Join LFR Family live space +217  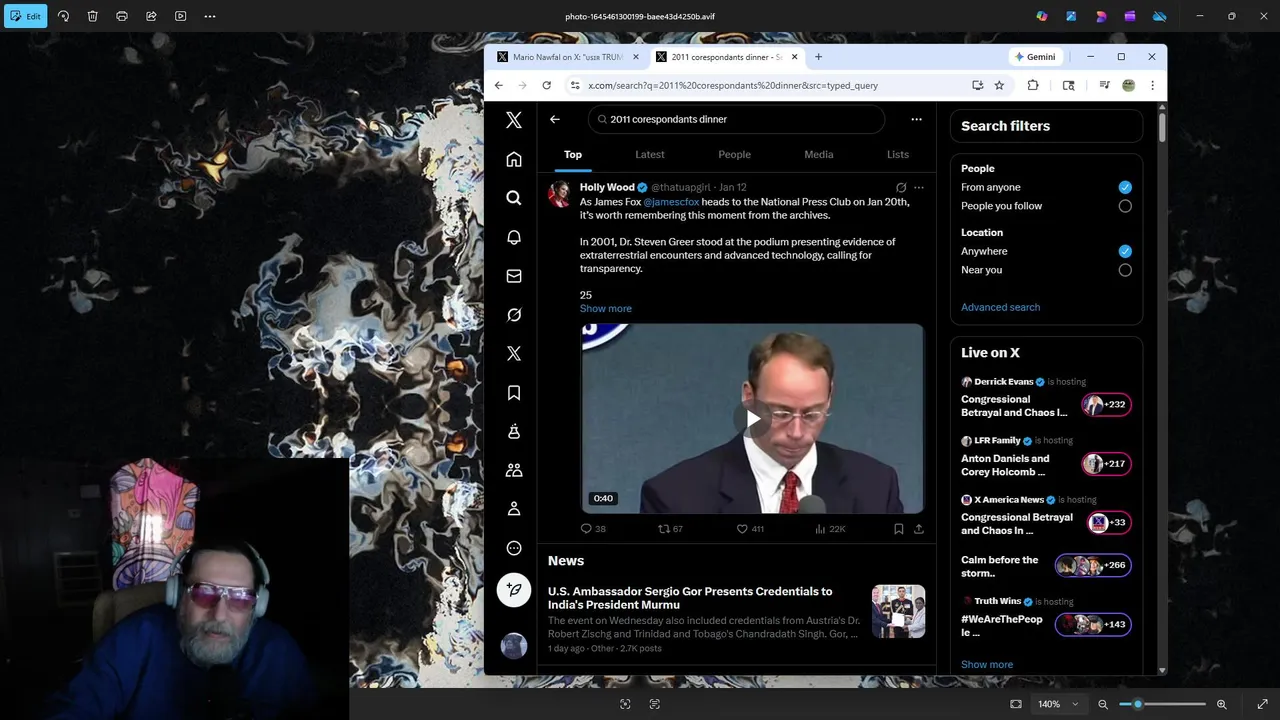1106,464
